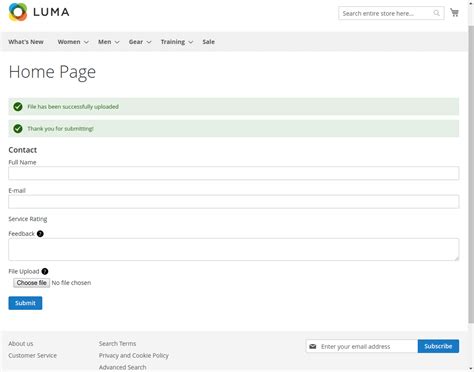Screen dimensions: 474x372
Task: Expand the Training menu chevron
Action: point(191,42)
